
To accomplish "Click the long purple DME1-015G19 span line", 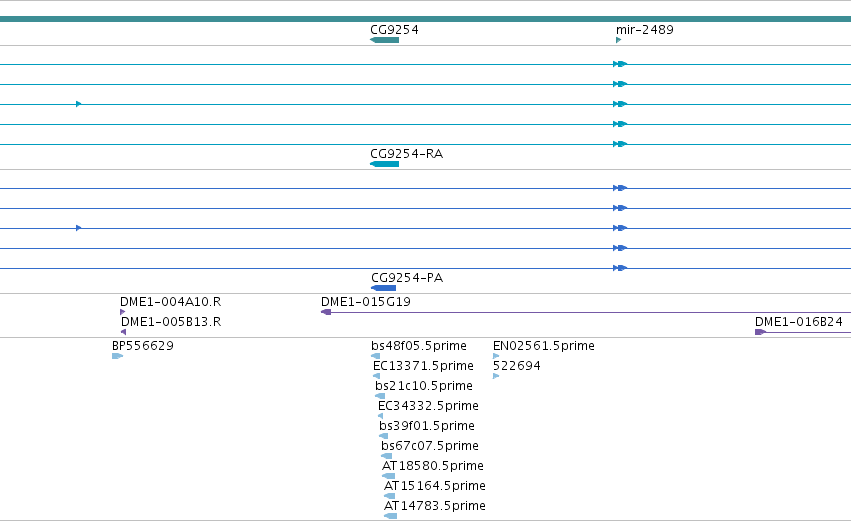I will coord(591,313).
